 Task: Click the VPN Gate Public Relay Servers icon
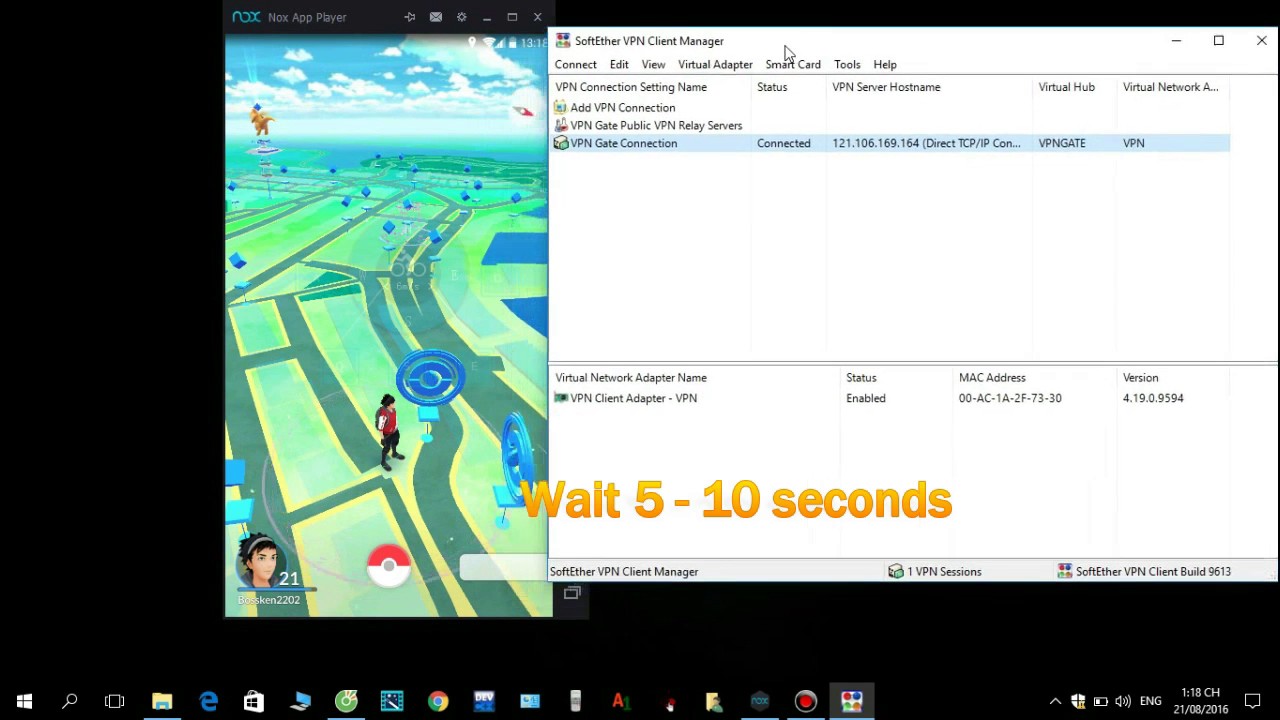[561, 125]
